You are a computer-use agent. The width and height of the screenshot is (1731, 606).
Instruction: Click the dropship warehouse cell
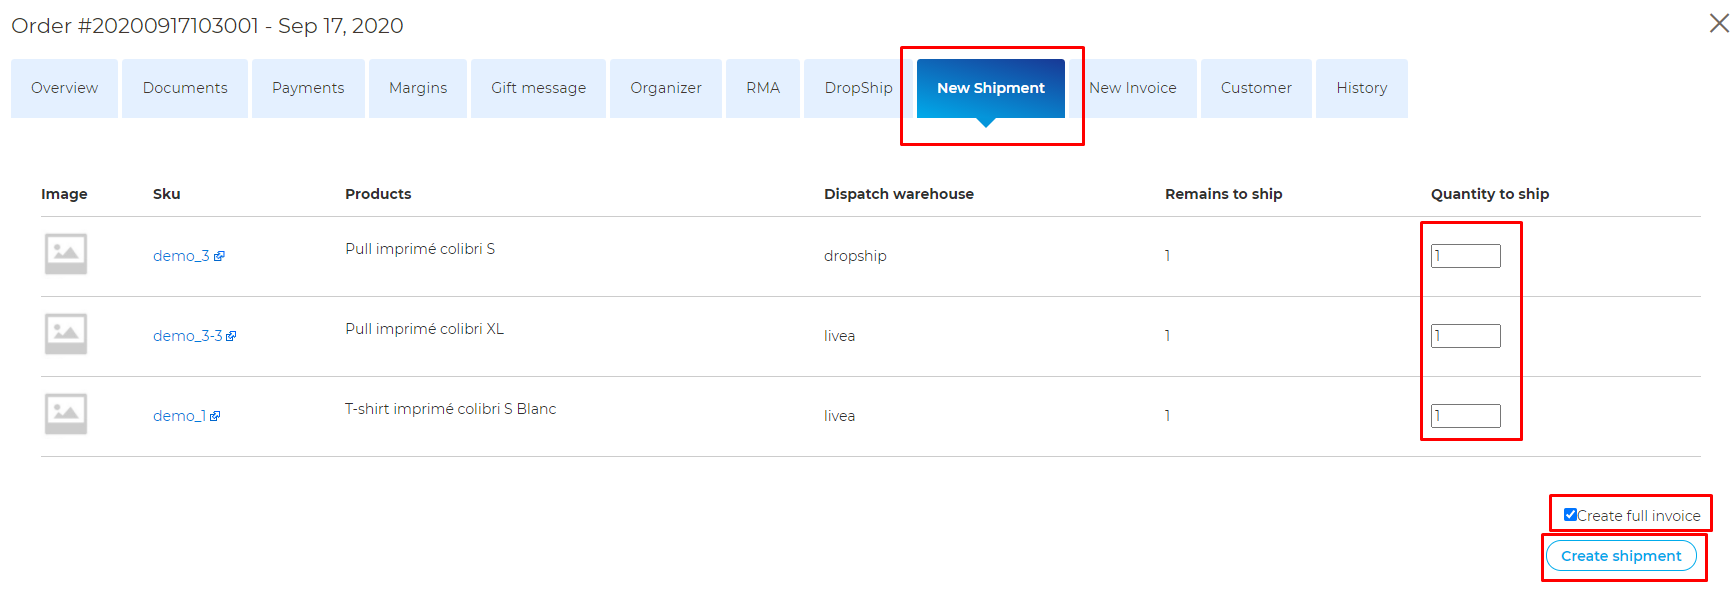[855, 256]
